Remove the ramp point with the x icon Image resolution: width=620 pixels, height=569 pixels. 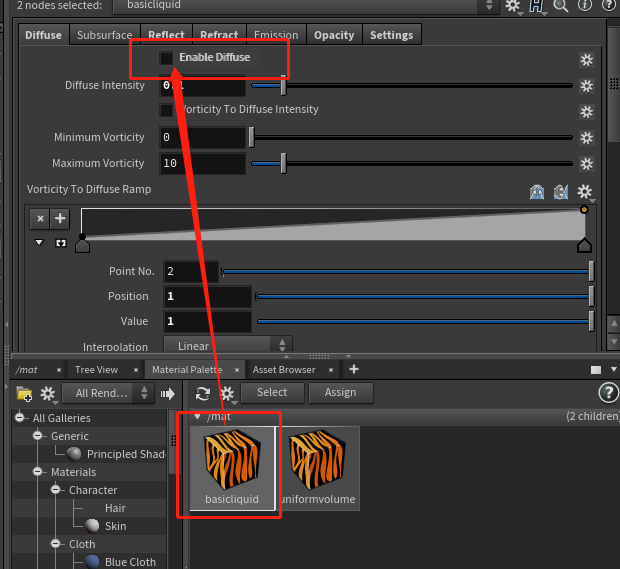(x=40, y=219)
